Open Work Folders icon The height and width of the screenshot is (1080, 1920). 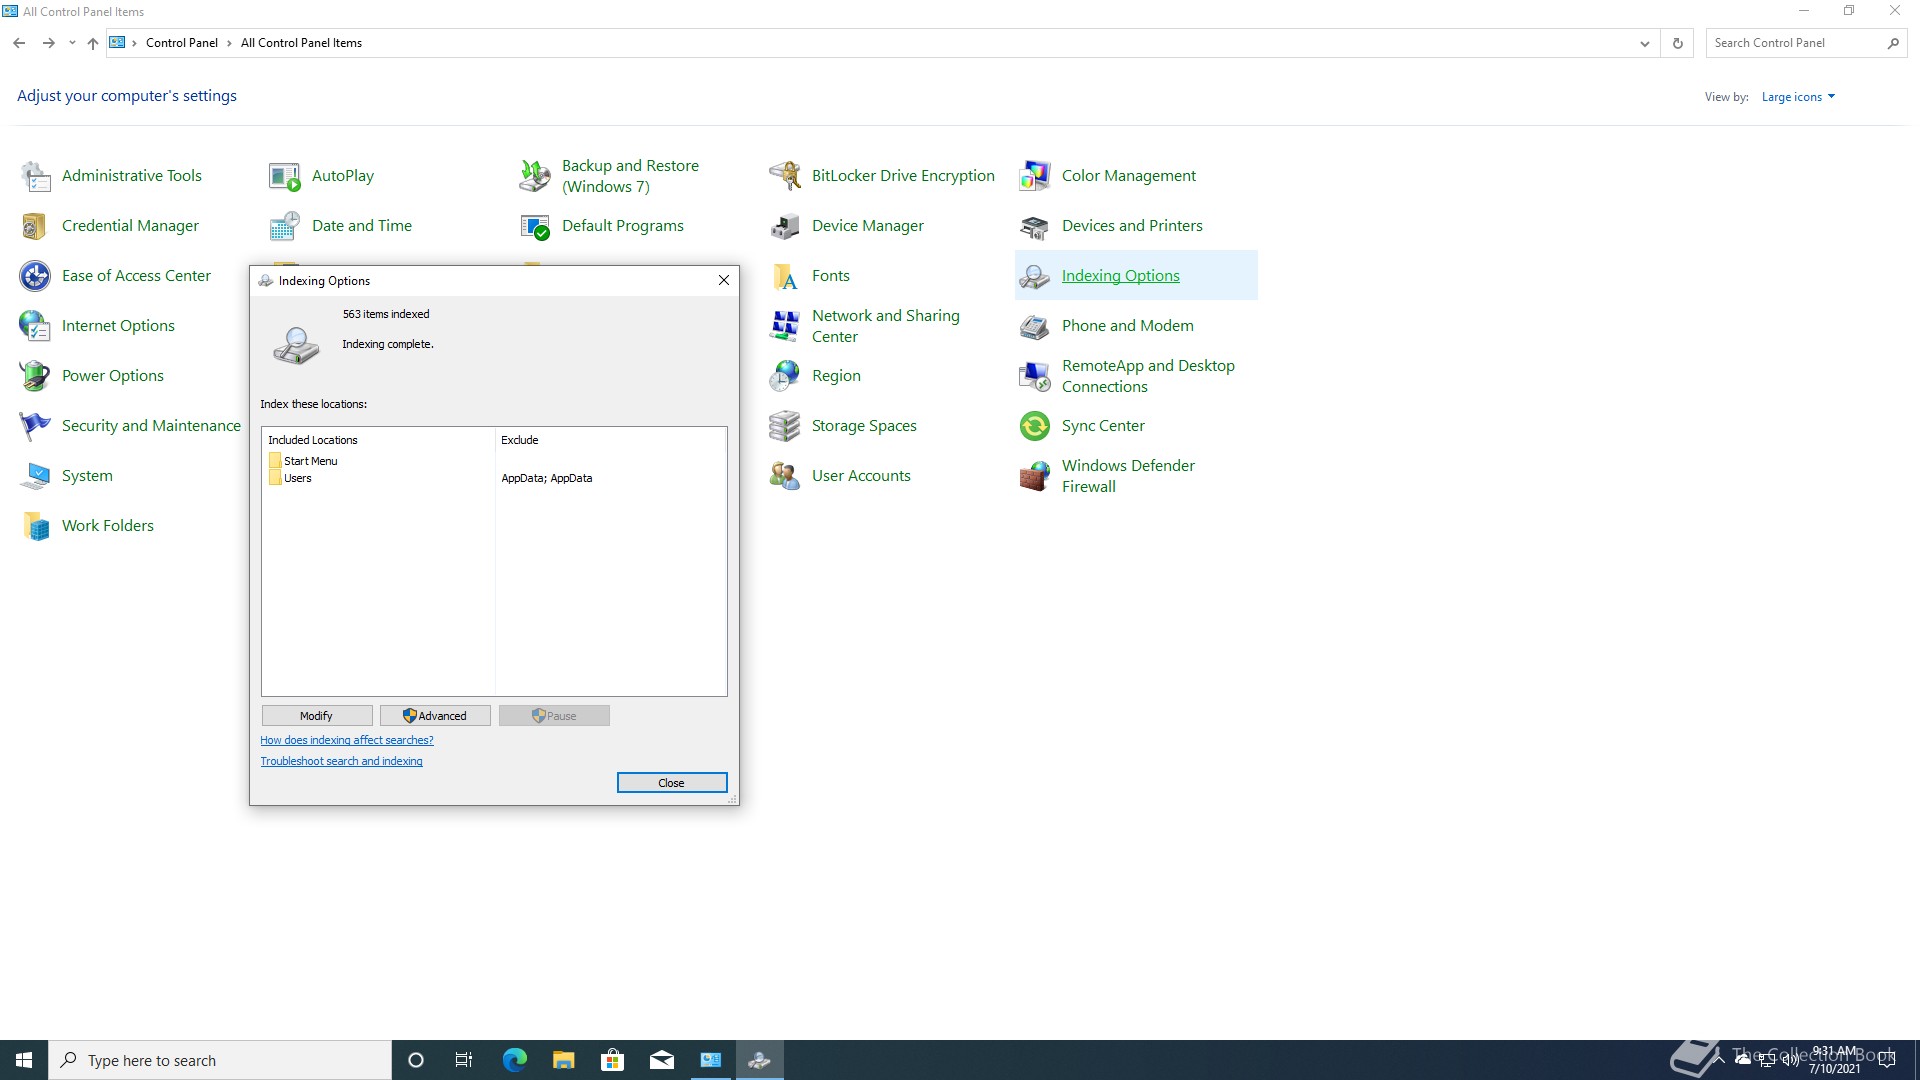(35, 526)
